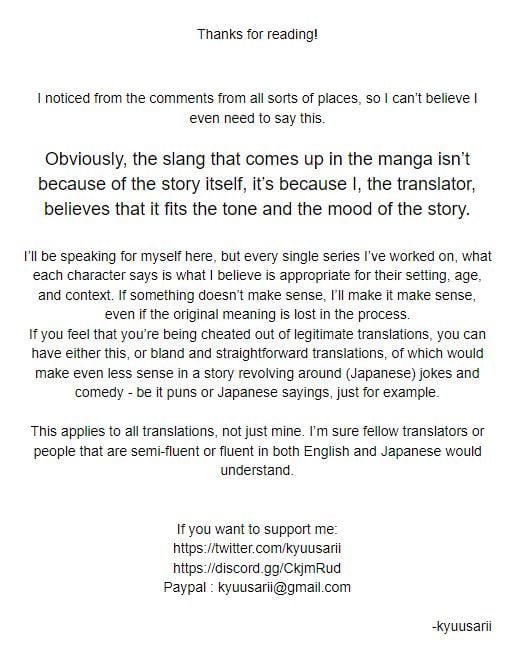The height and width of the screenshot is (655, 518).
Task: Click 'If you feel that you're being cheated' line
Action: [x=257, y=334]
